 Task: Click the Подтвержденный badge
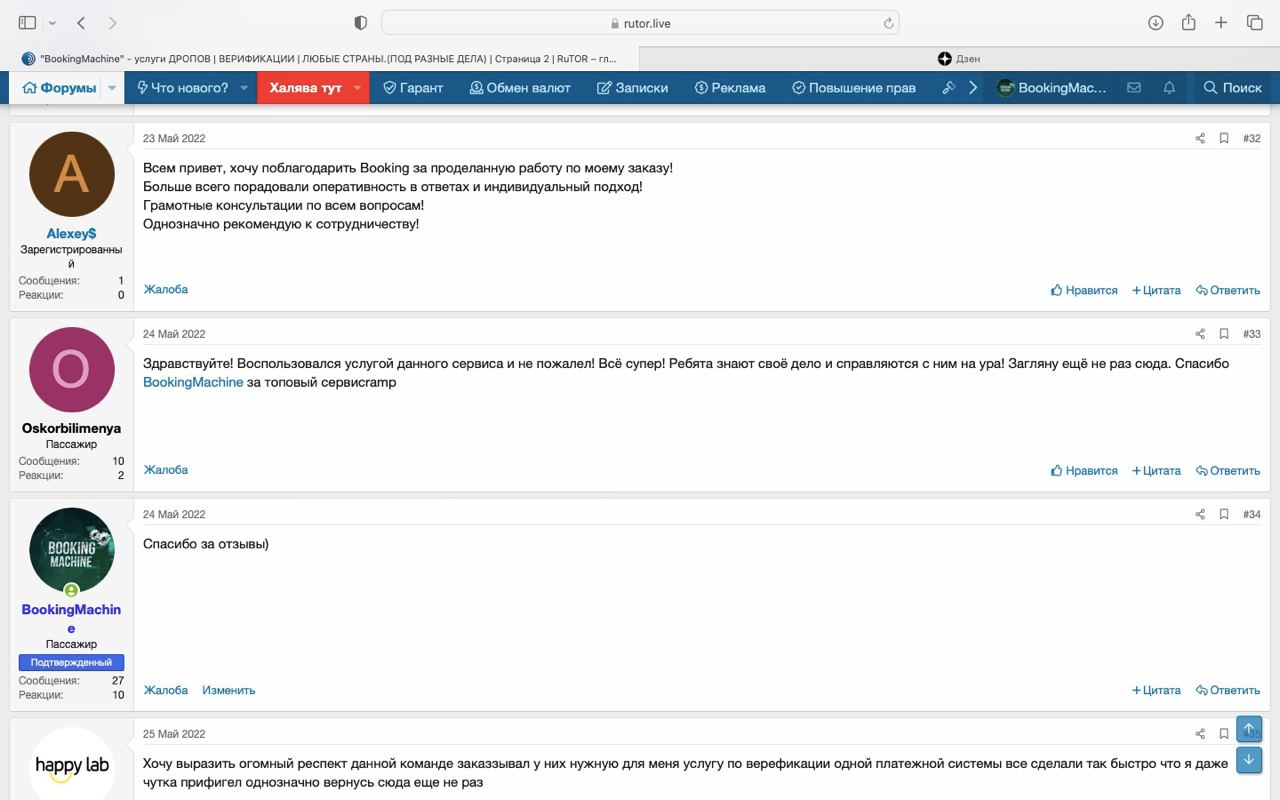coord(71,662)
